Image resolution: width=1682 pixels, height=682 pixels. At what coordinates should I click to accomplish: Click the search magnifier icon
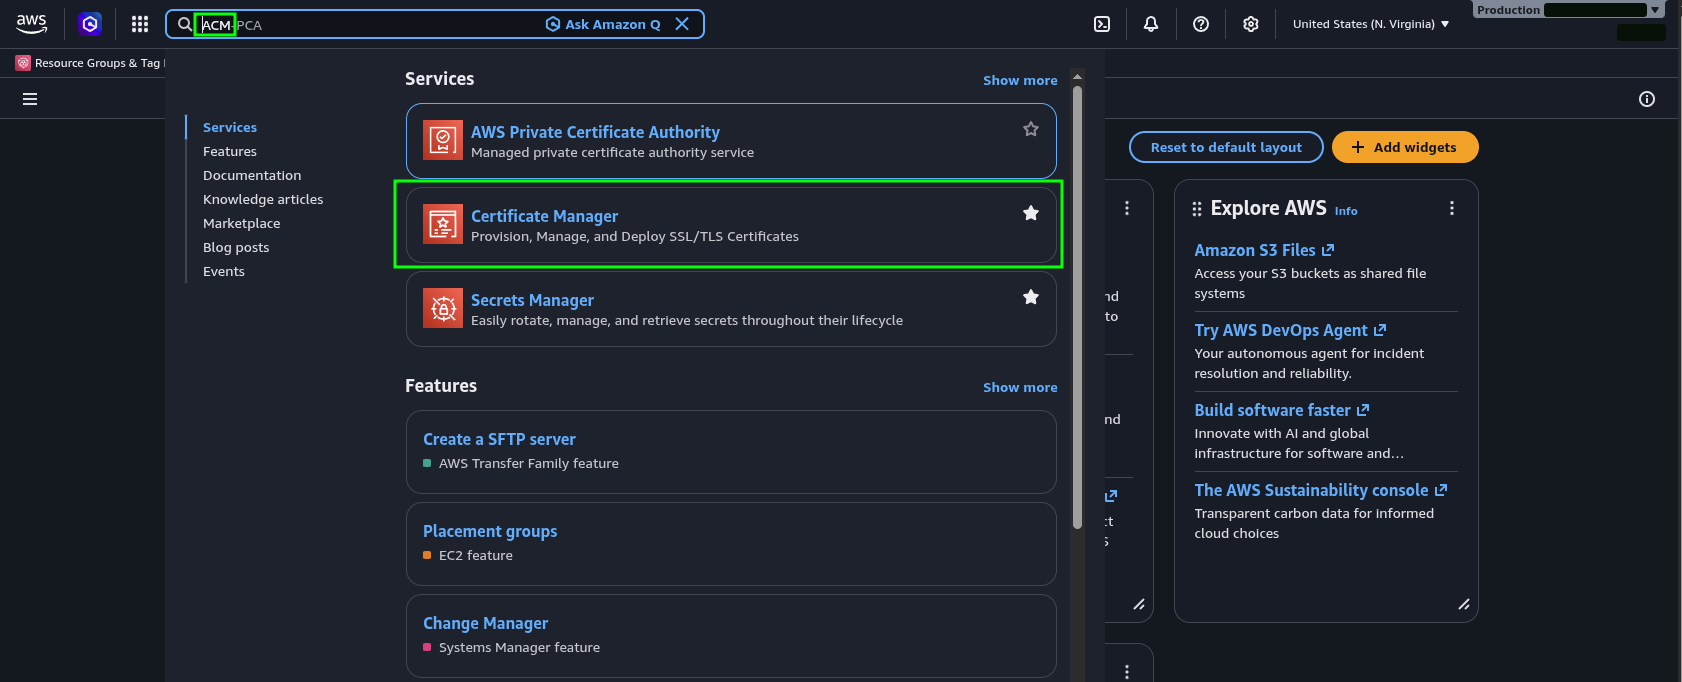pyautogui.click(x=185, y=24)
